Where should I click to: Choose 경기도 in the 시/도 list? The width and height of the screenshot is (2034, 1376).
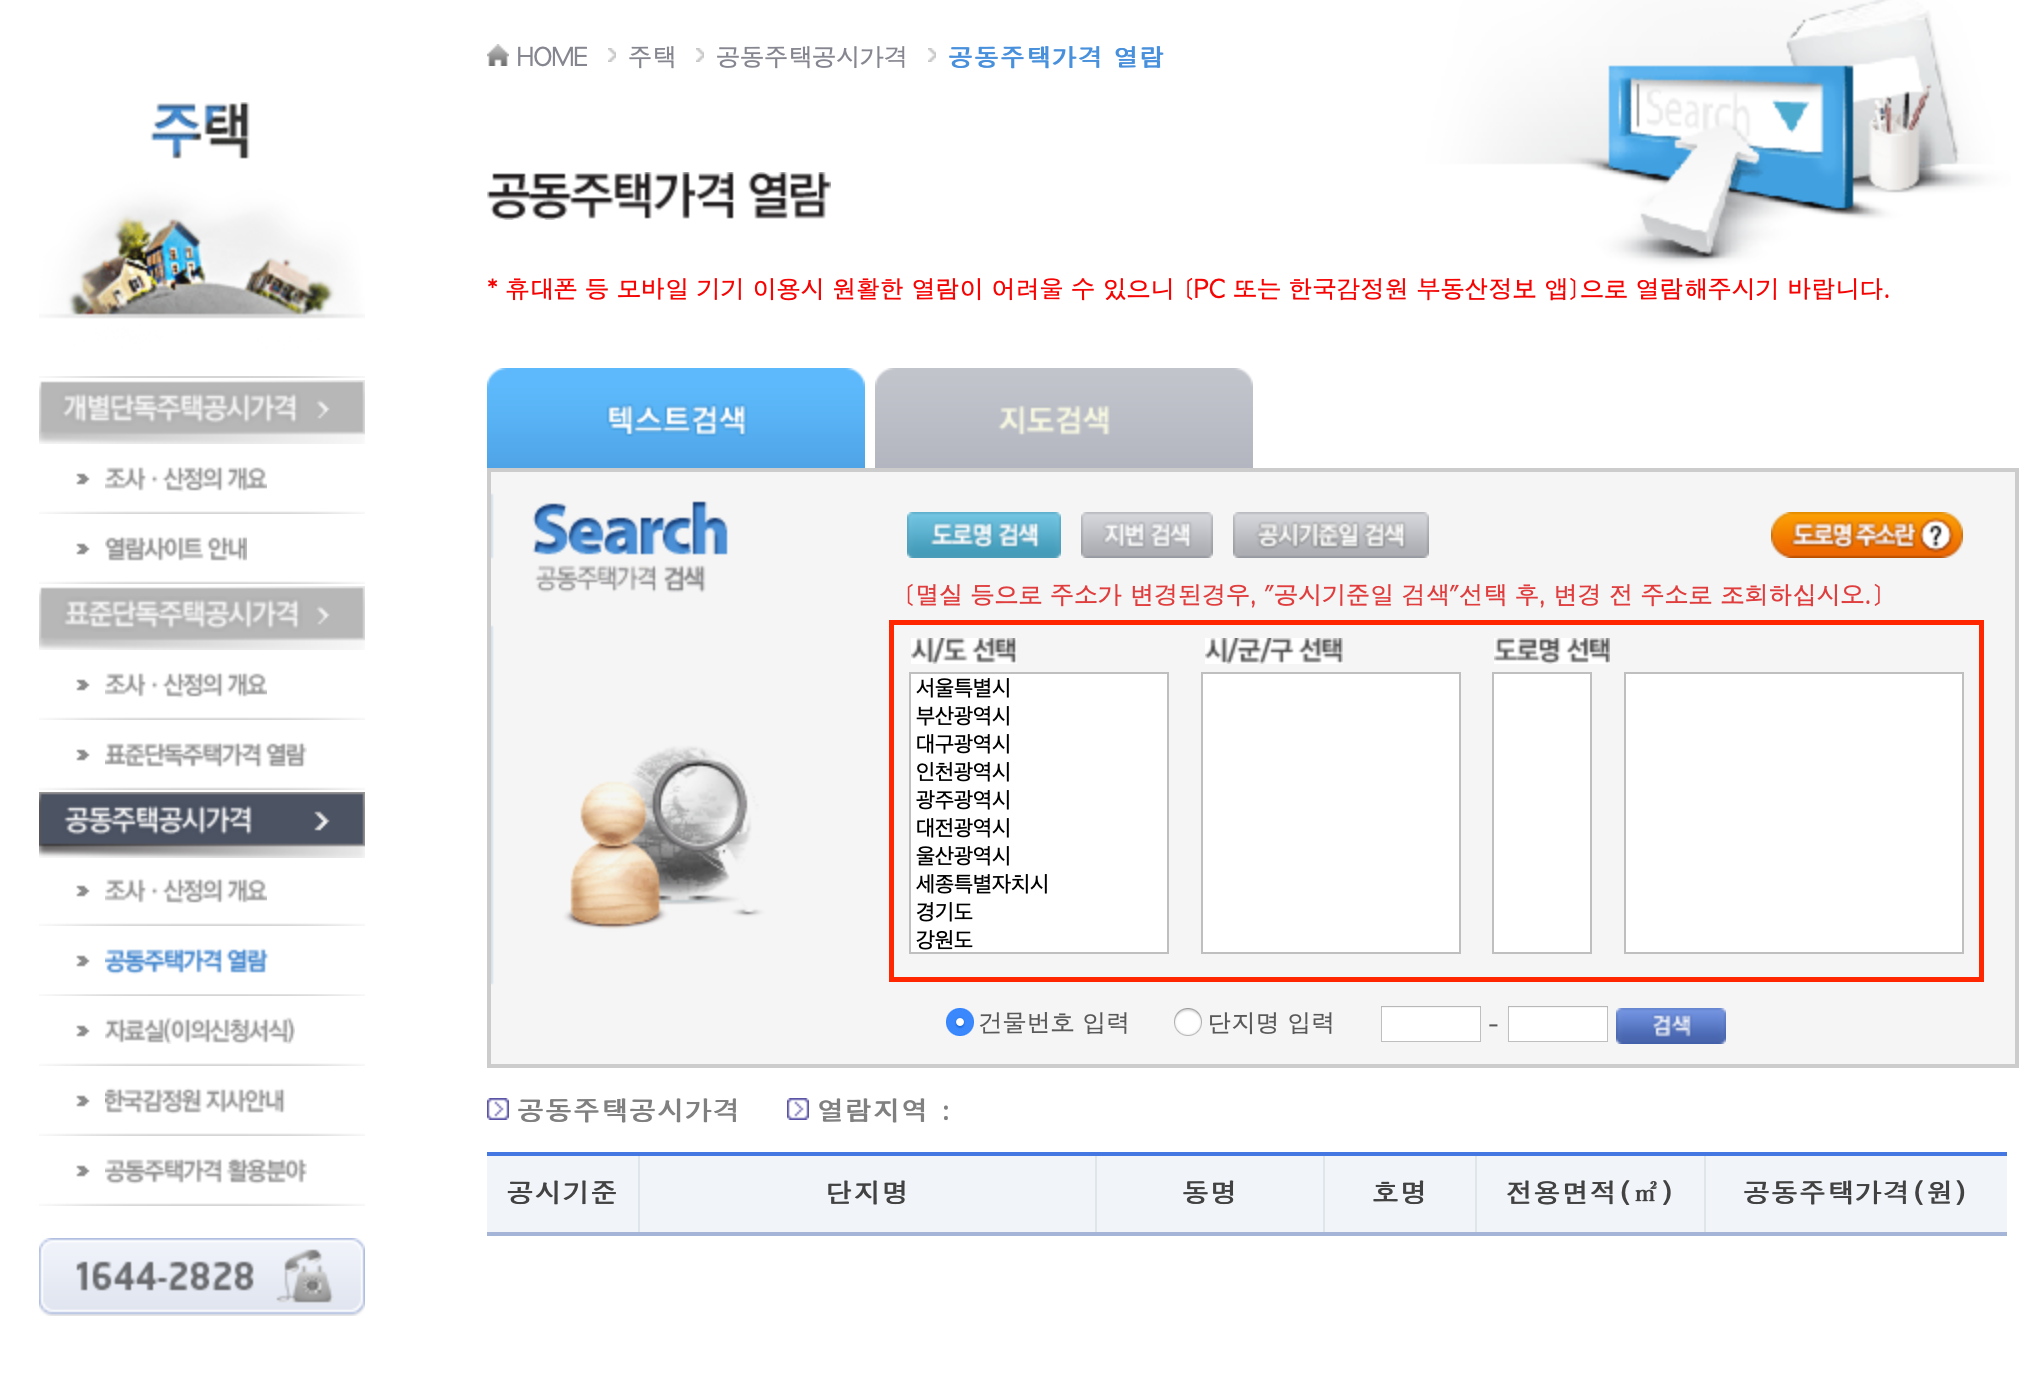[x=944, y=911]
